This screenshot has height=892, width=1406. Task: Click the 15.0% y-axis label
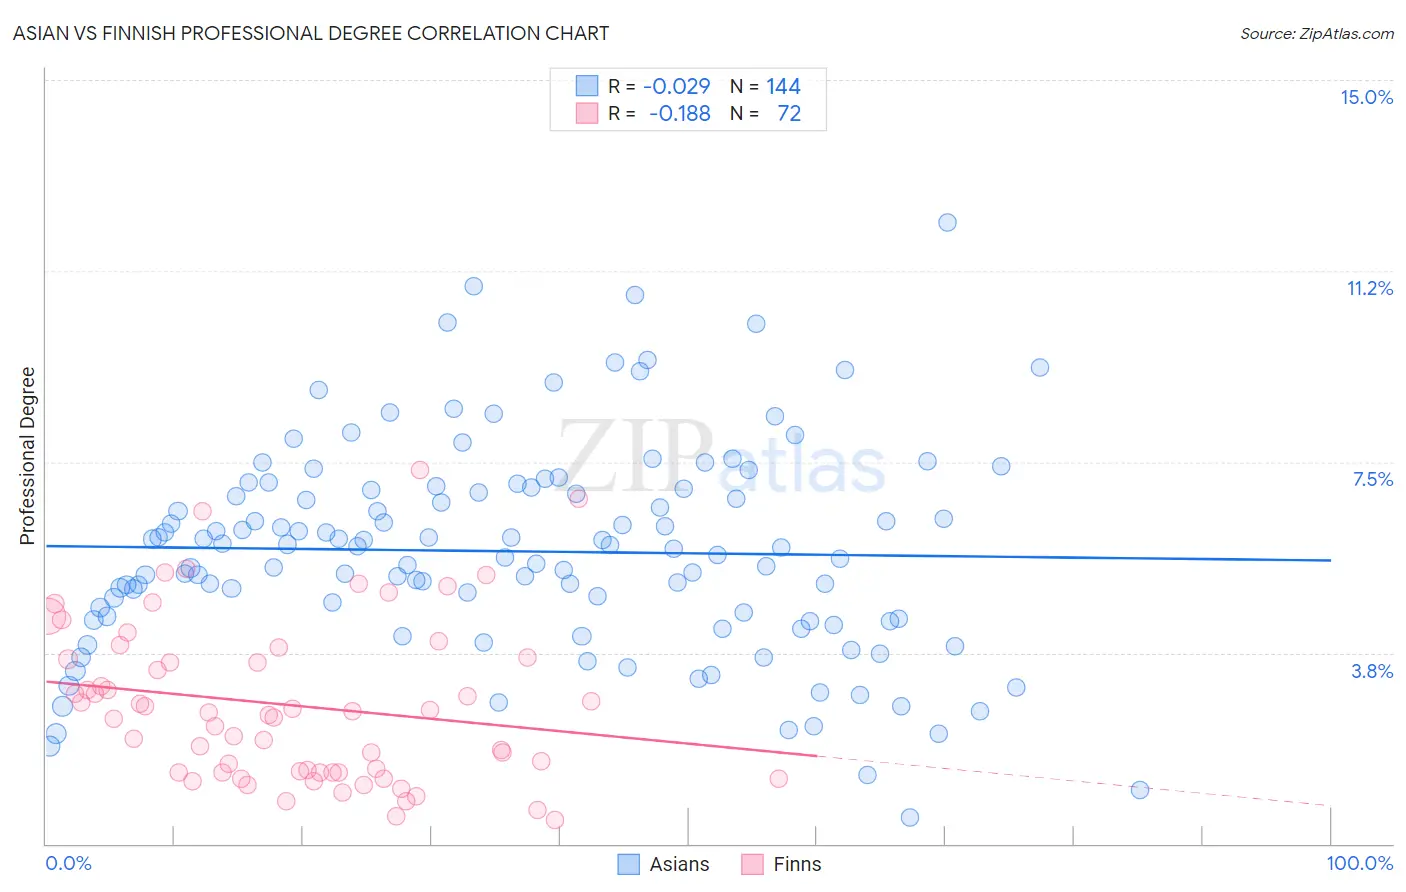pos(1366,97)
